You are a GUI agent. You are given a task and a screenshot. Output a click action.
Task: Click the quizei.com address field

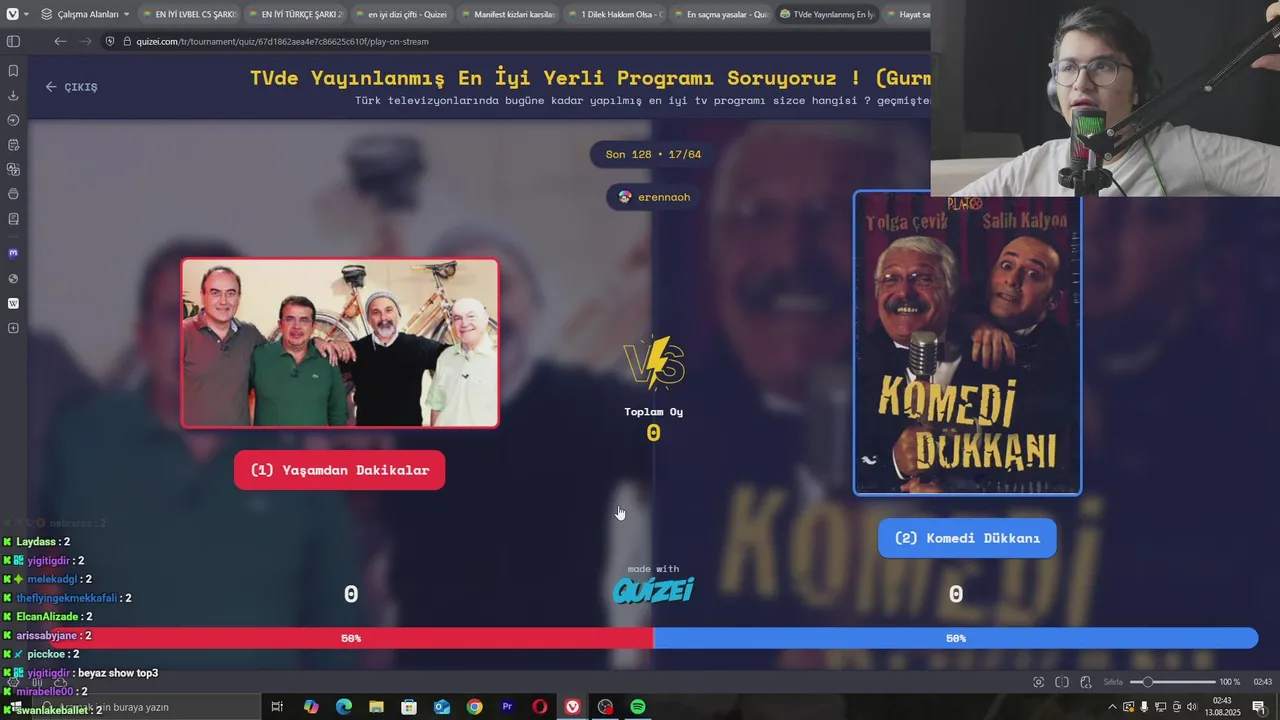(x=282, y=41)
